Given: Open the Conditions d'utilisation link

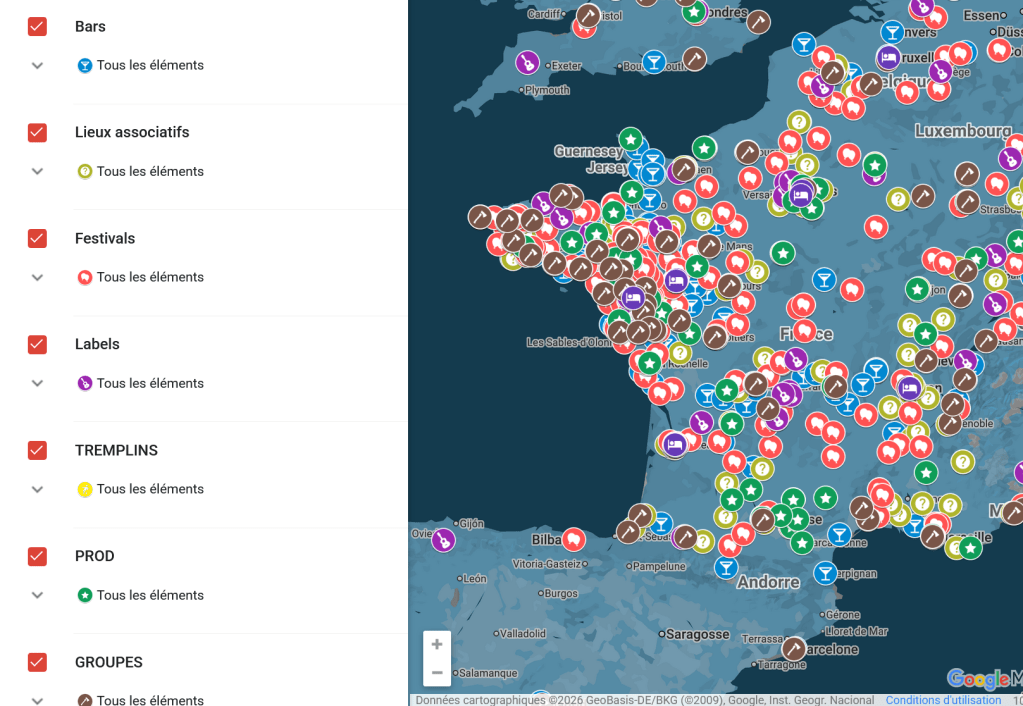Looking at the screenshot, I should tap(943, 699).
